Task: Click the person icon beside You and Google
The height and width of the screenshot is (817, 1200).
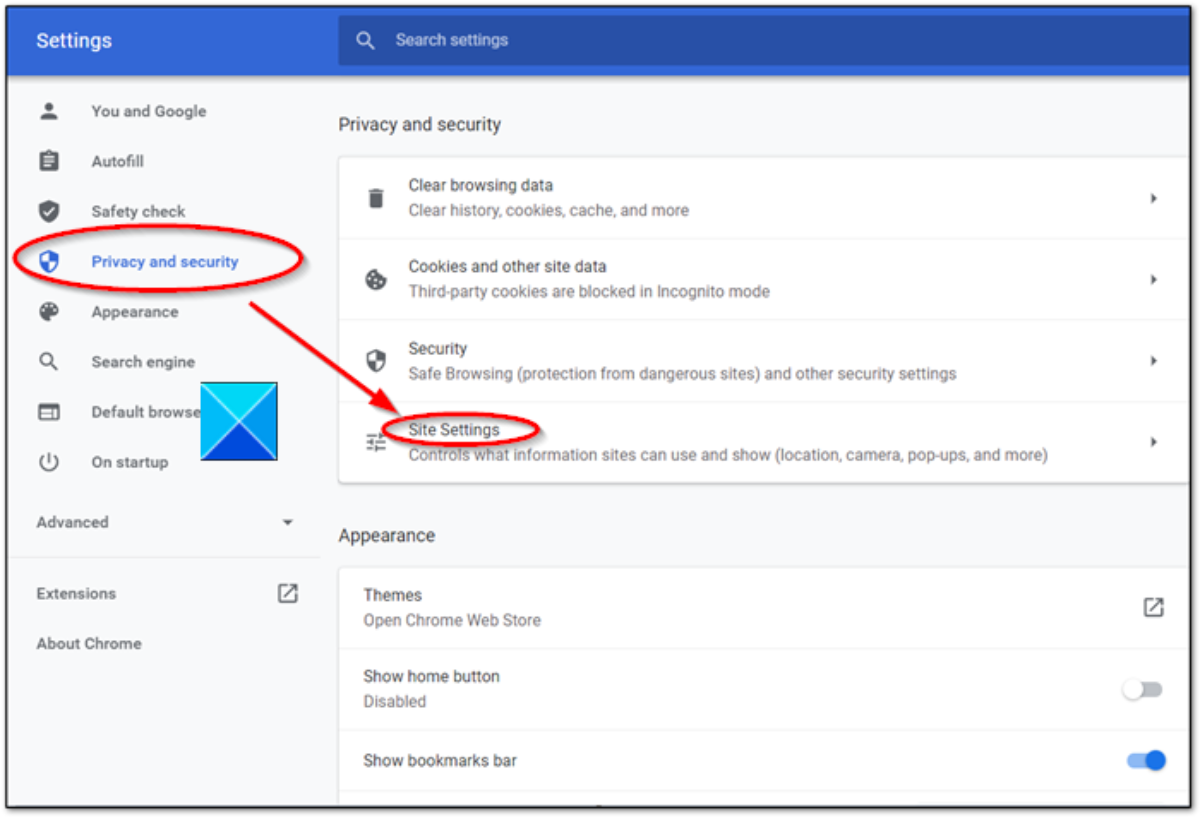Action: tap(49, 111)
